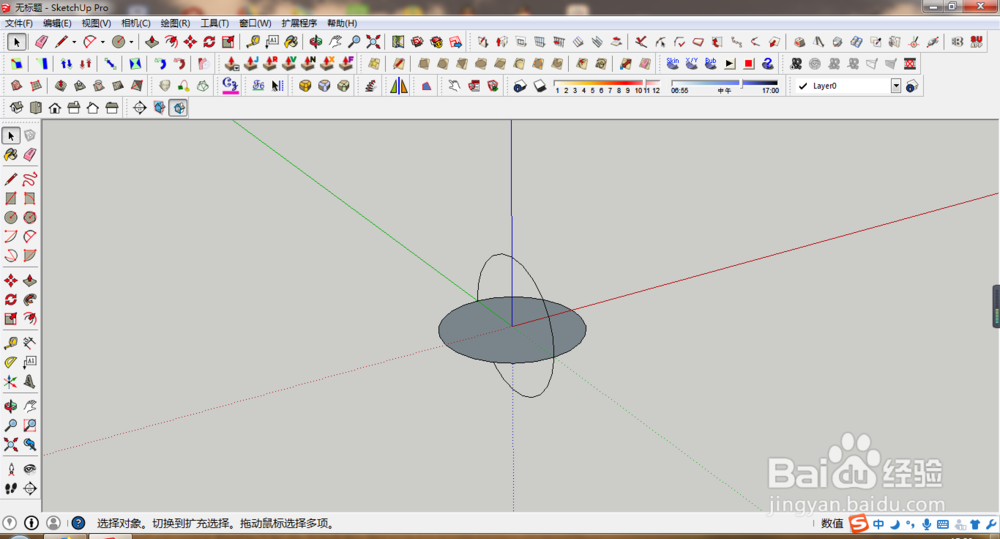Expand the Line tool dropdown arrow
Image resolution: width=1000 pixels, height=539 pixels.
coord(74,43)
